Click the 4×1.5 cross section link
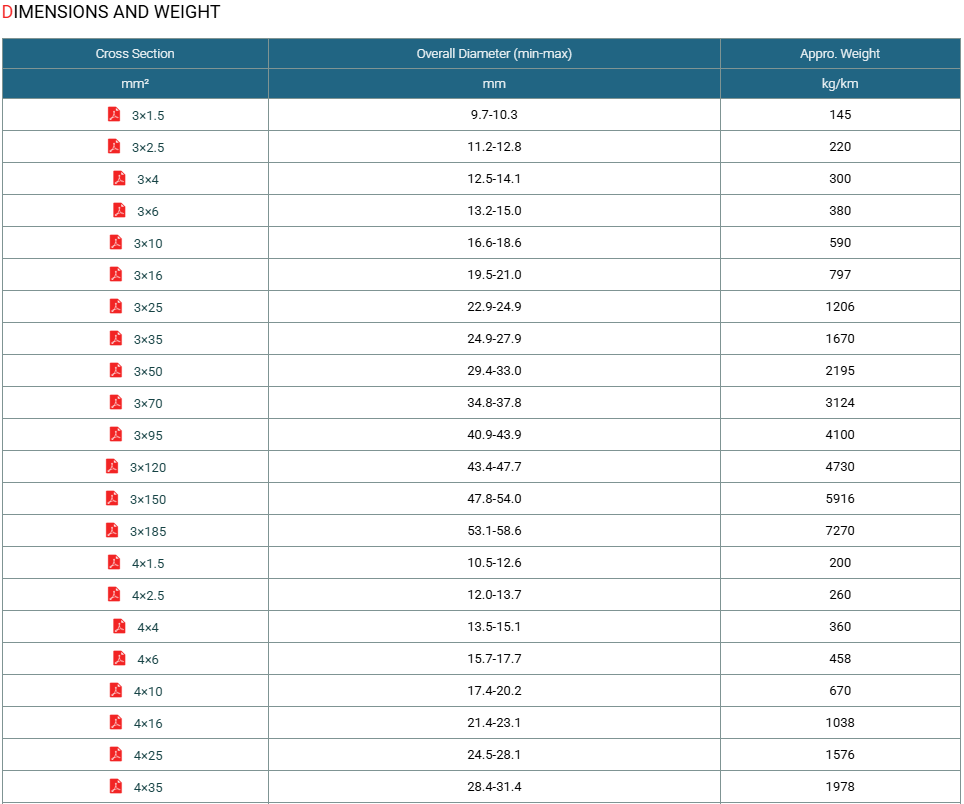The width and height of the screenshot is (964, 804). 148,563
